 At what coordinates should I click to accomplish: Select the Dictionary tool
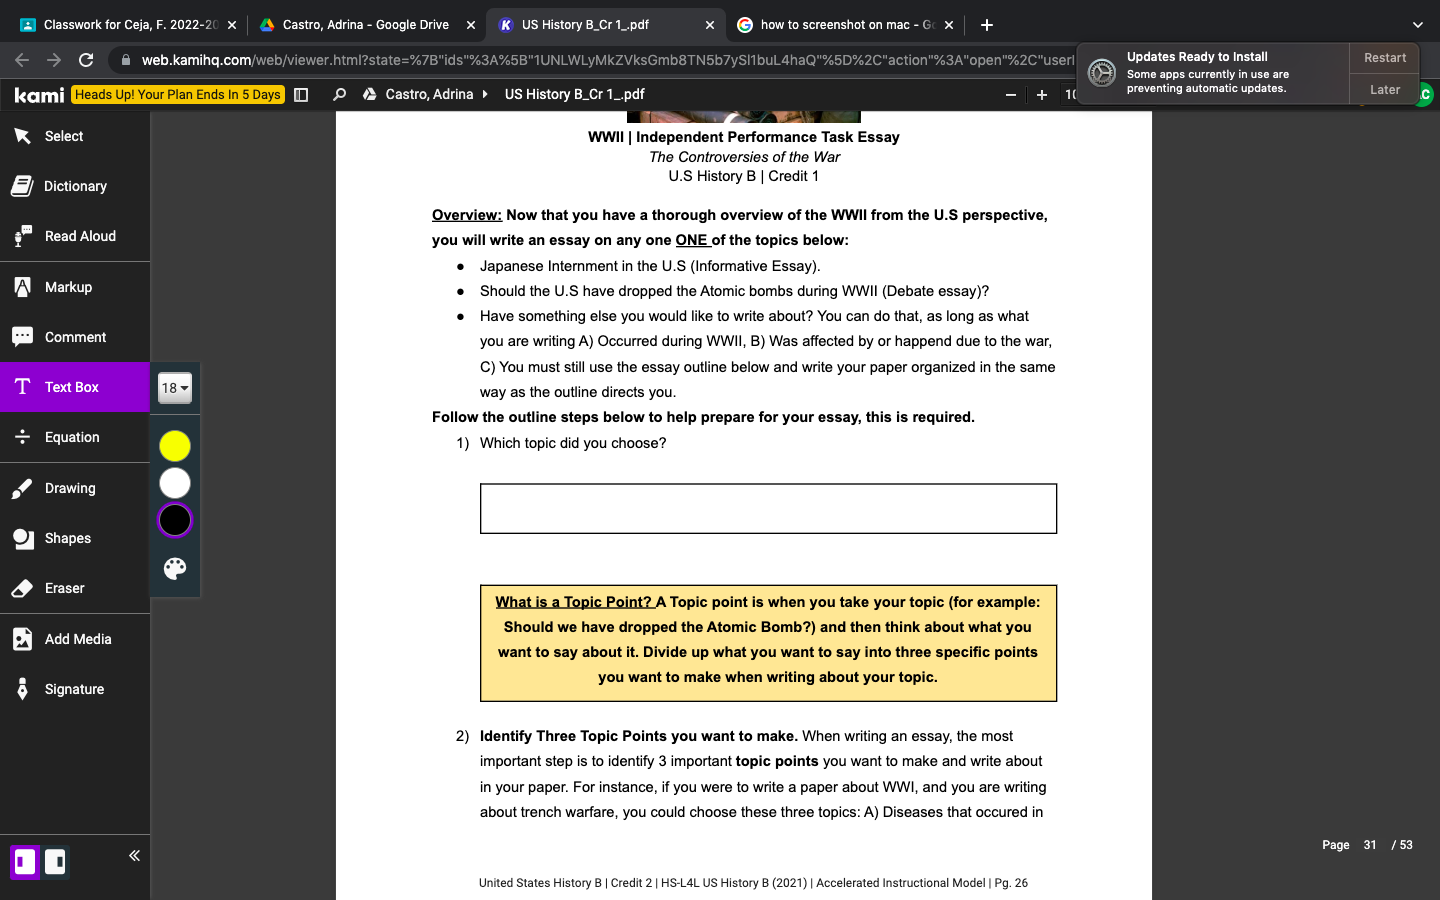pyautogui.click(x=74, y=186)
